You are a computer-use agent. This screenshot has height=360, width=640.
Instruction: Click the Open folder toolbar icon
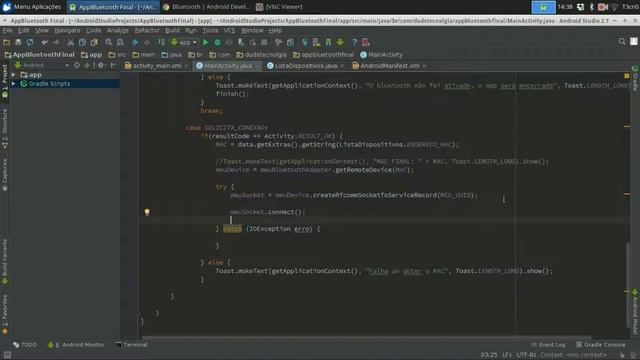[x=7, y=42]
